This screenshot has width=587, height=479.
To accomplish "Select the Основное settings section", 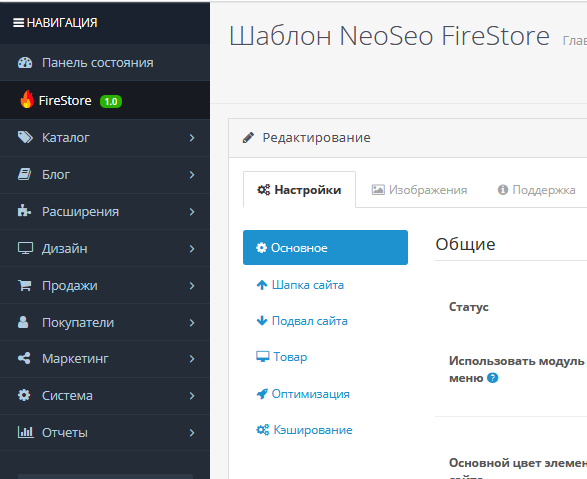I will click(x=325, y=247).
